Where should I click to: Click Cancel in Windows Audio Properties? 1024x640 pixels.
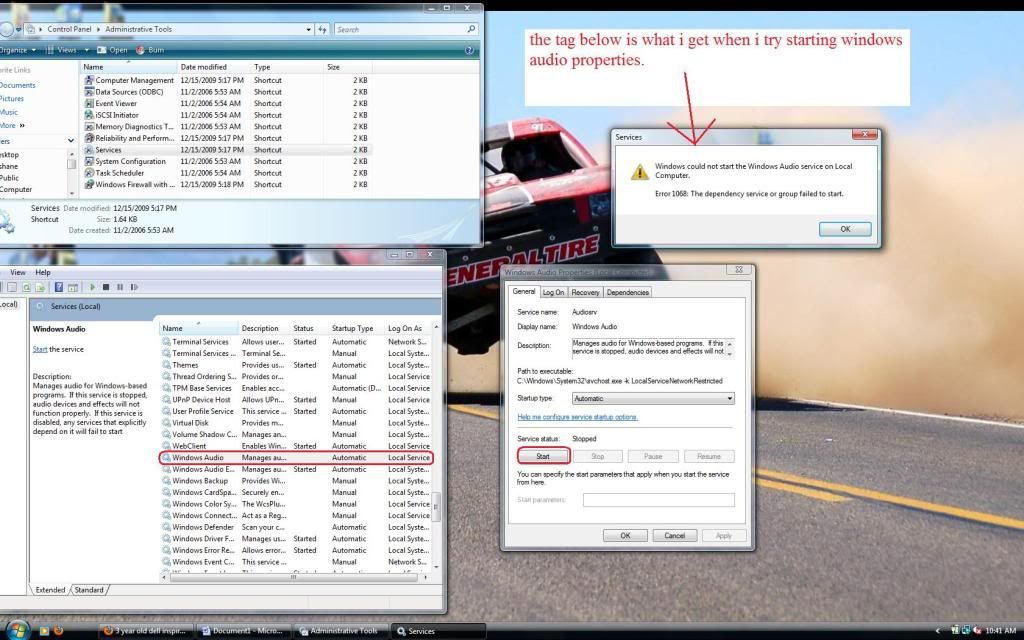pyautogui.click(x=675, y=536)
